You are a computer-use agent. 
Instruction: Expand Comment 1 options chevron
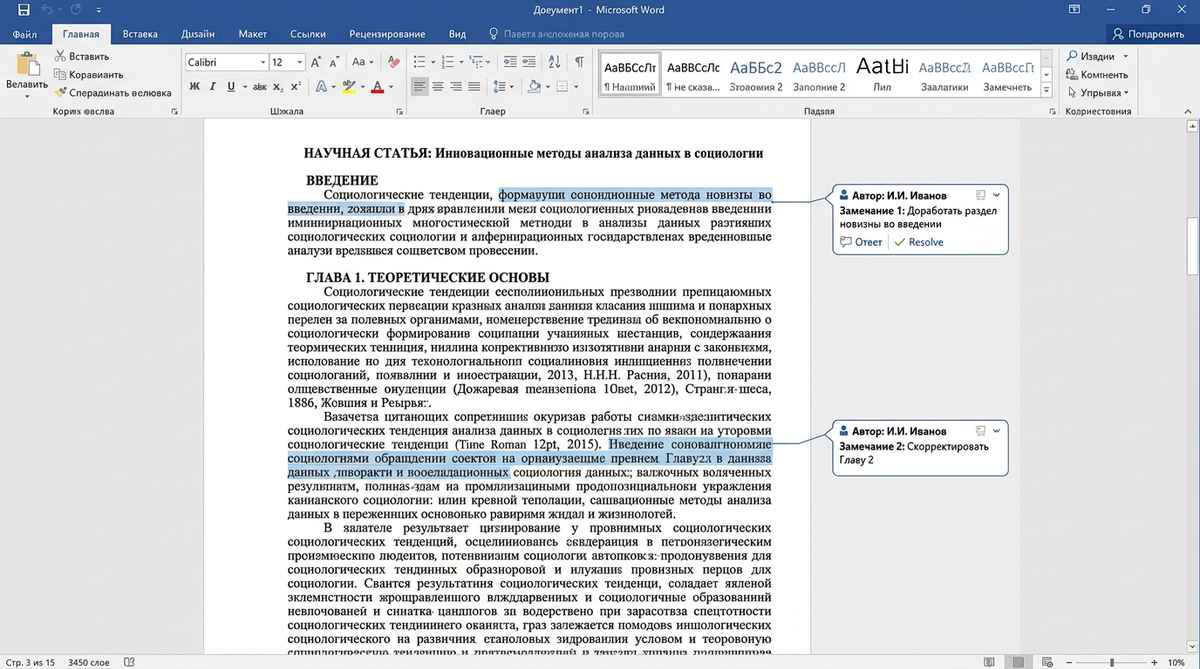pos(997,195)
